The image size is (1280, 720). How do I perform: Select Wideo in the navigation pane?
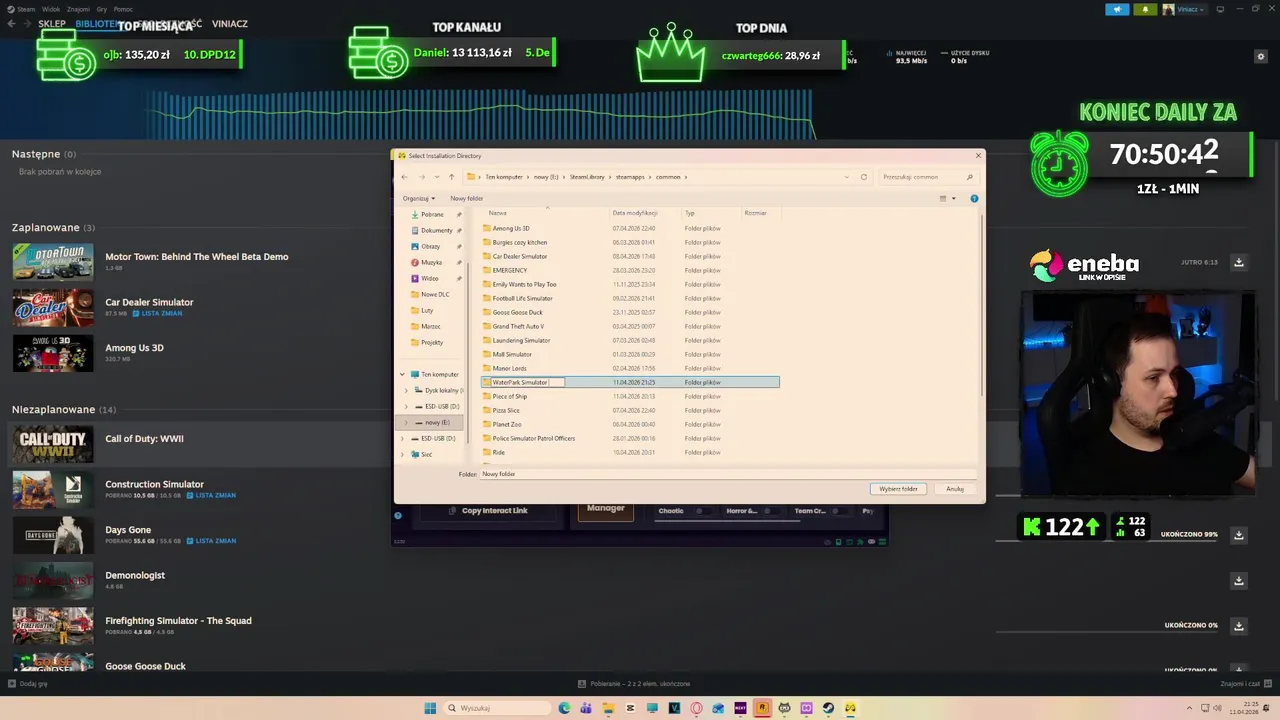[429, 278]
